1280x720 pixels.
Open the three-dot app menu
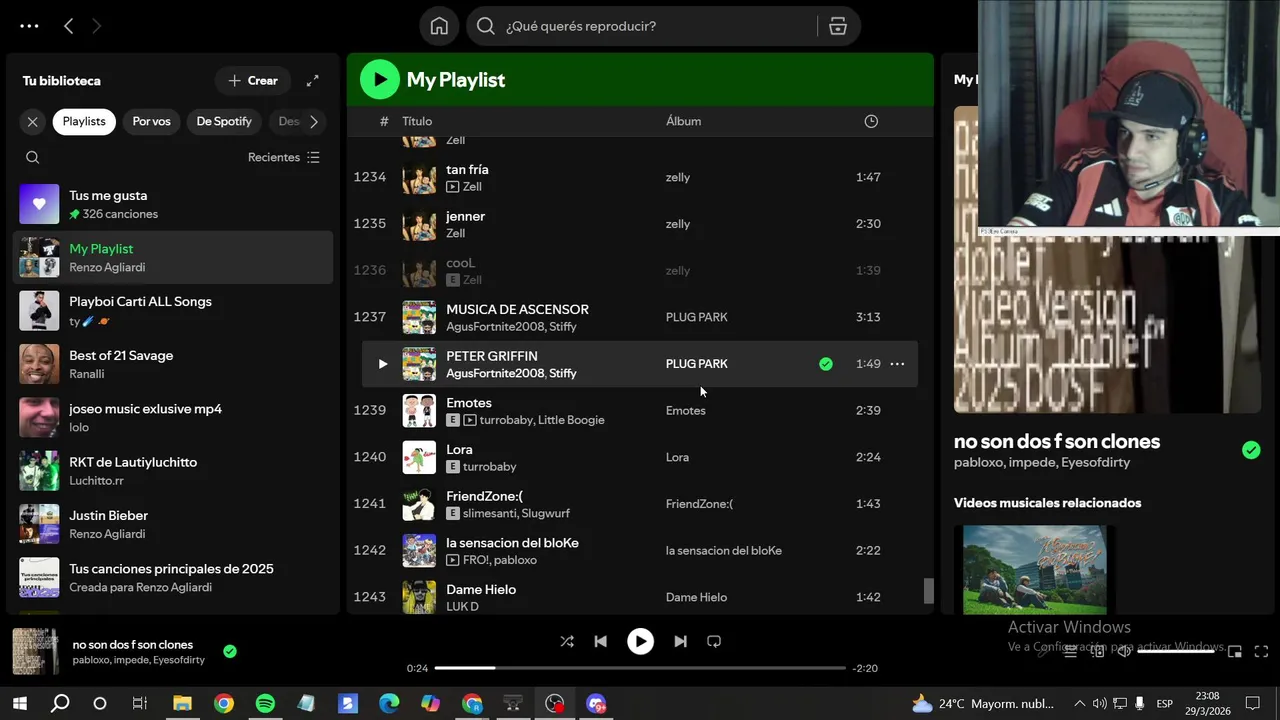pyautogui.click(x=29, y=26)
